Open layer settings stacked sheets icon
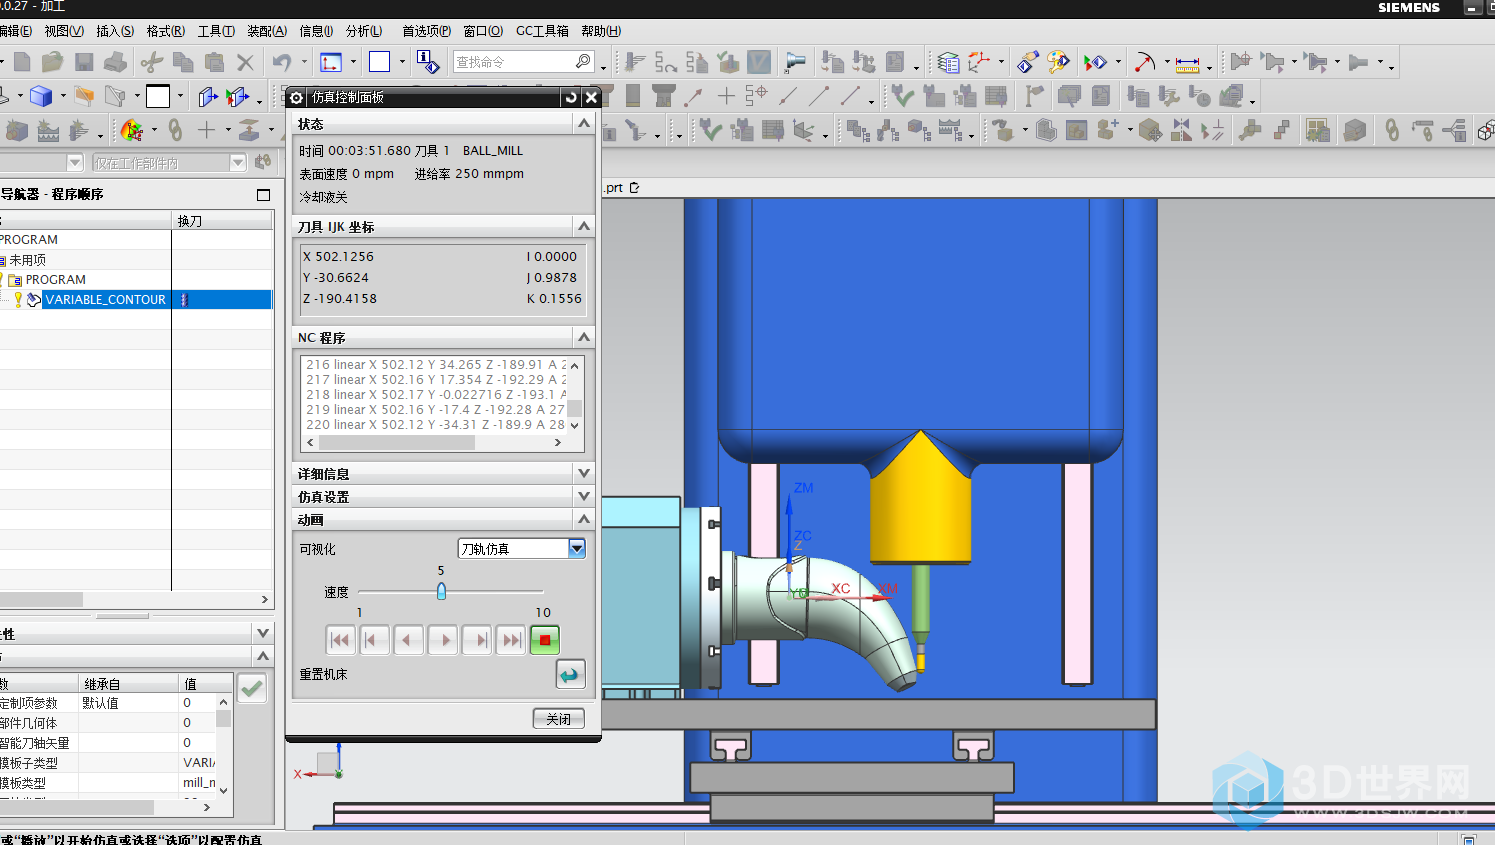This screenshot has width=1495, height=845. click(x=948, y=63)
